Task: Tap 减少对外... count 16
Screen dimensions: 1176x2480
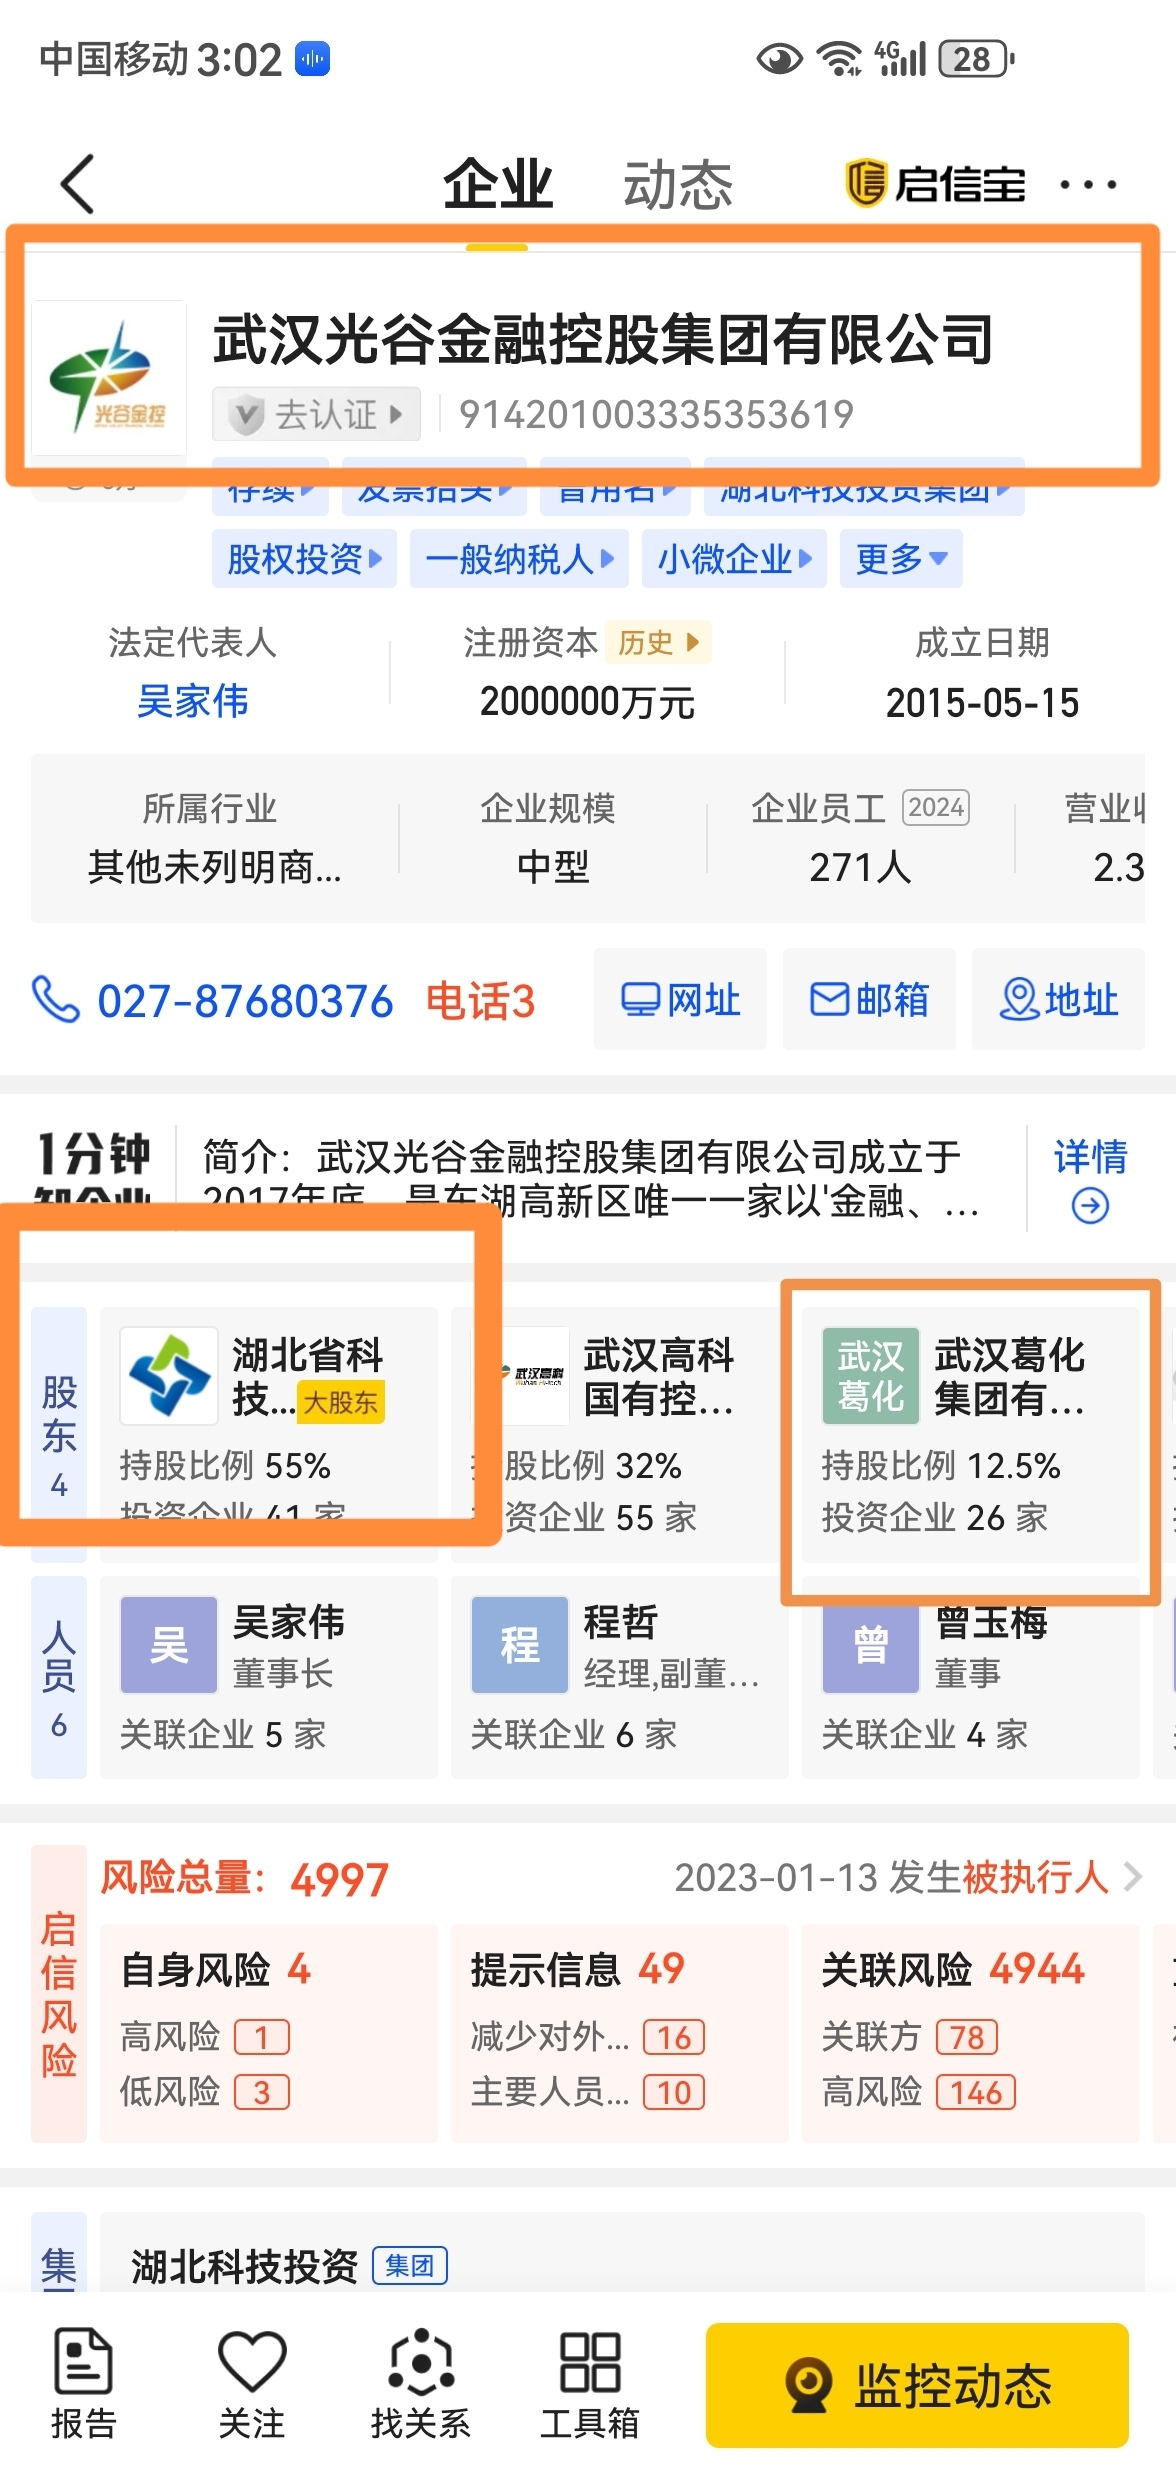Action: [x=674, y=2037]
